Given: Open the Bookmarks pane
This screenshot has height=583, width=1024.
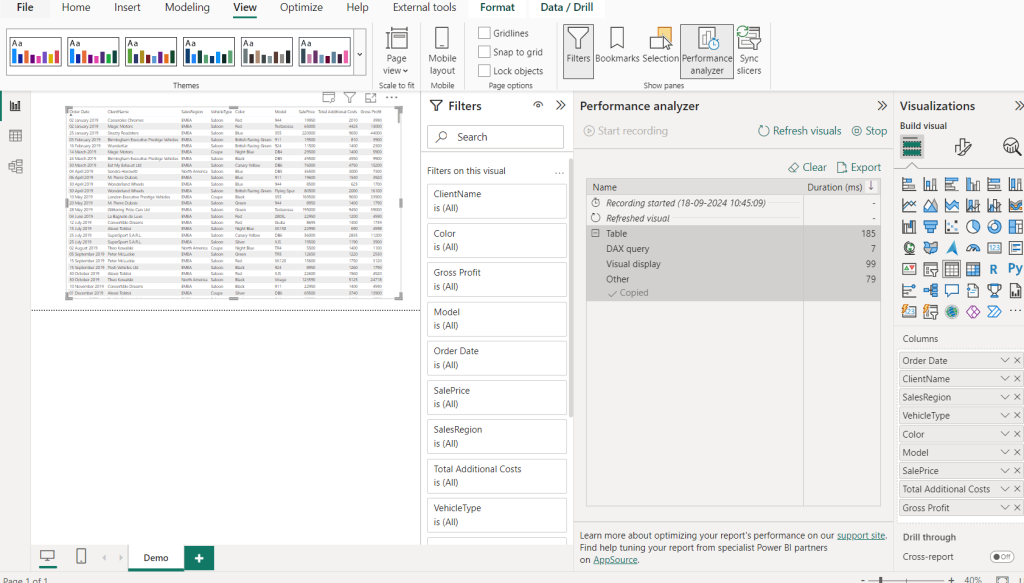Looking at the screenshot, I should coord(617,46).
